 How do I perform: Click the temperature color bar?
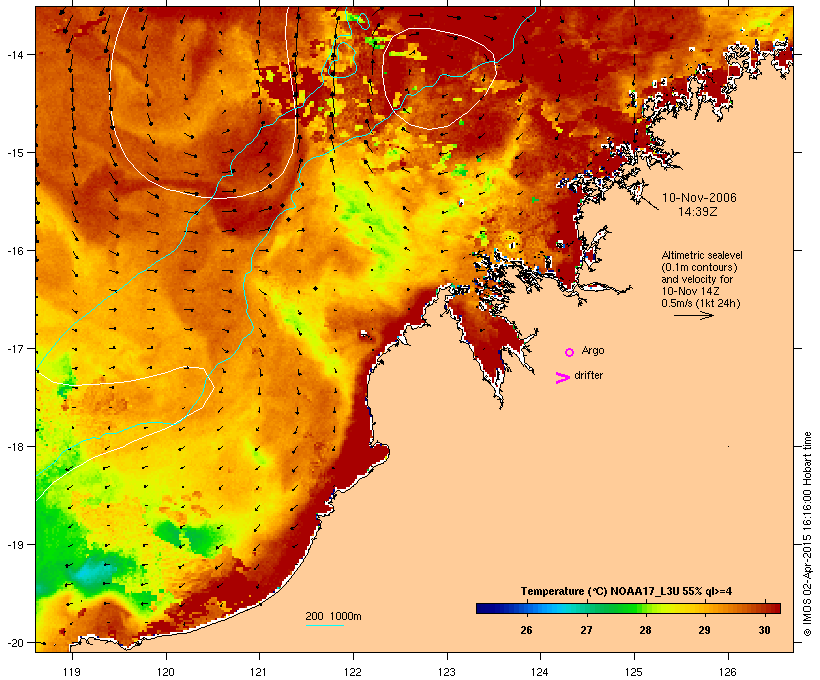tap(628, 608)
